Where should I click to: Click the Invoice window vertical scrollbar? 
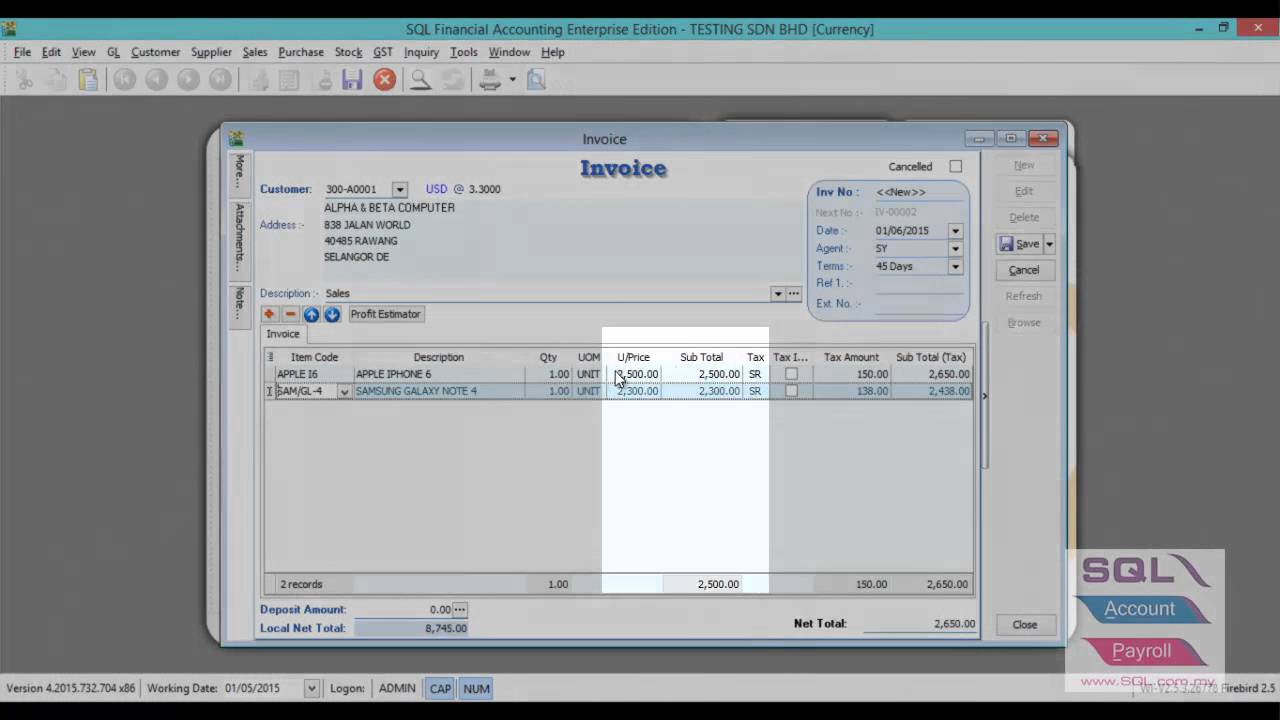point(985,395)
